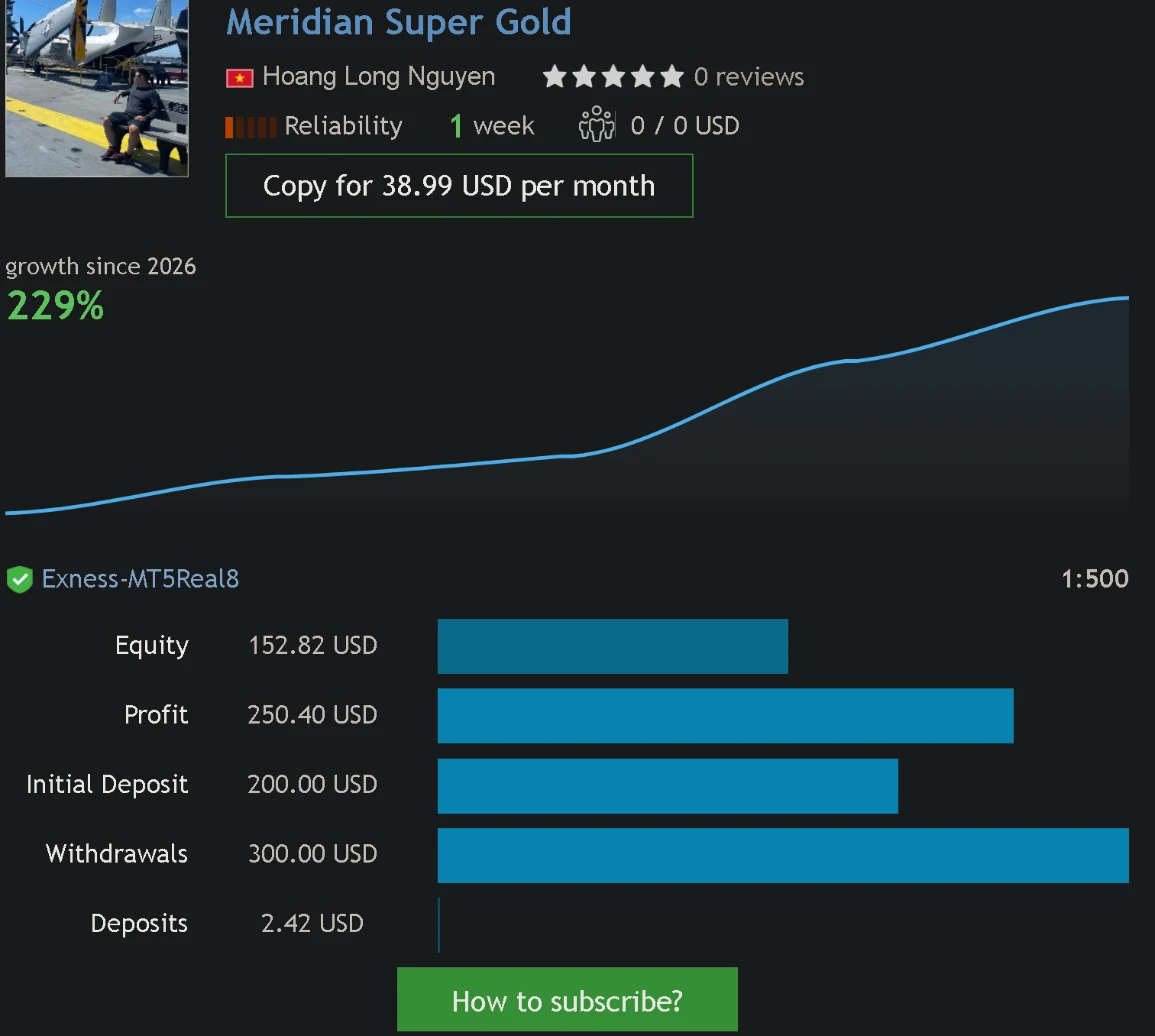Click the 300.00 USD withdrawals value
Image resolution: width=1155 pixels, height=1036 pixels.
(x=313, y=854)
